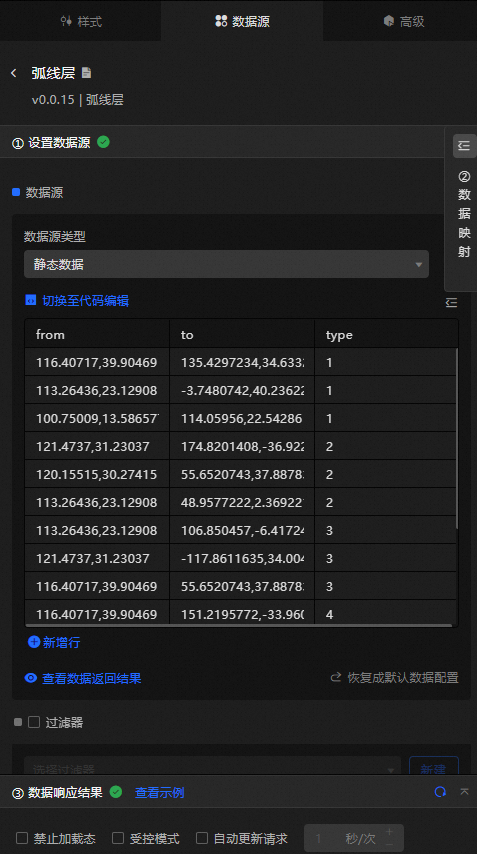Select to cell starting 135.4297234

(242, 362)
